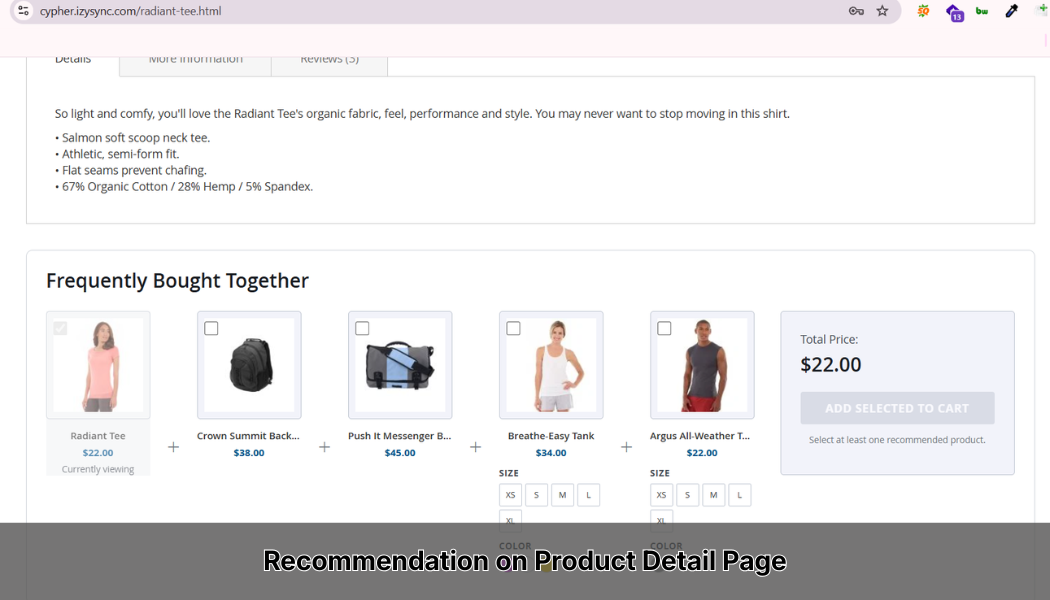
Task: Check the Argus All-Weather Tank checkbox
Action: tap(664, 328)
